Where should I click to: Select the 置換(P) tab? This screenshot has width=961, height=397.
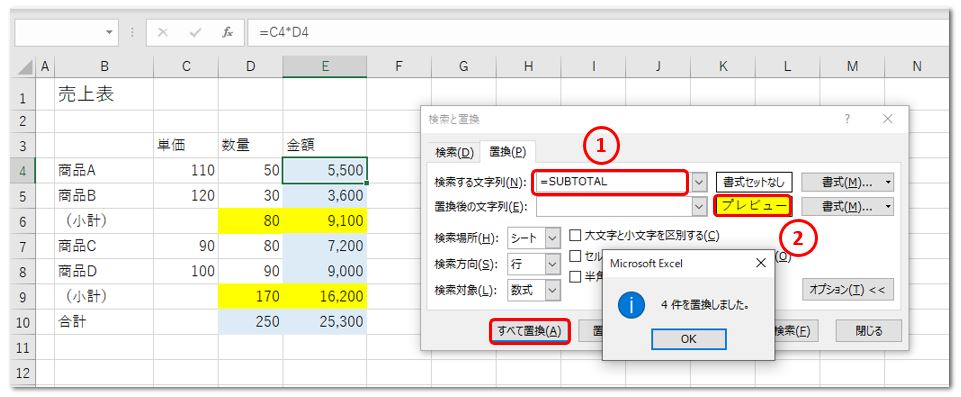(507, 151)
